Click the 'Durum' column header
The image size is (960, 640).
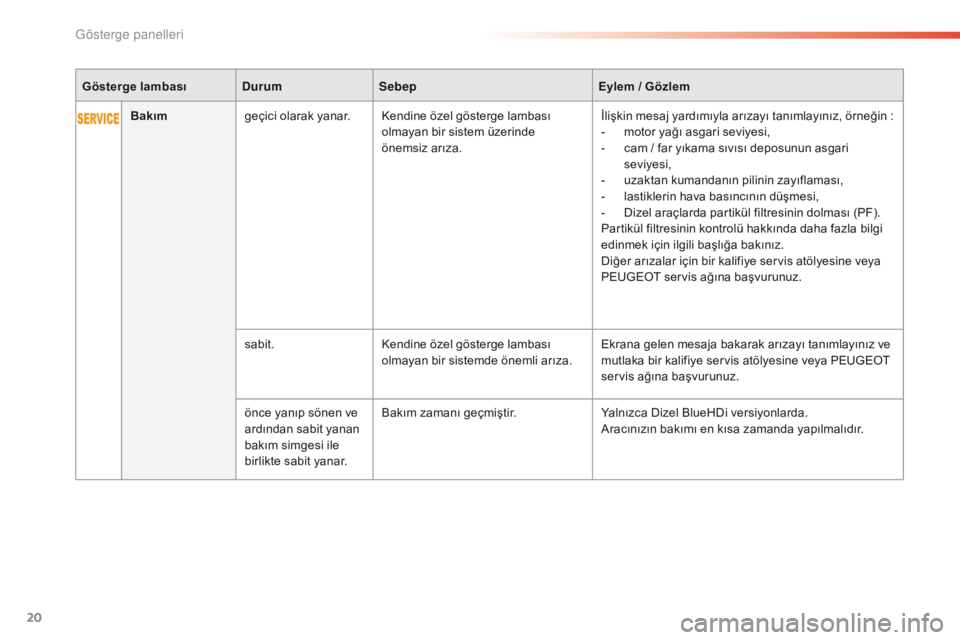click(262, 86)
